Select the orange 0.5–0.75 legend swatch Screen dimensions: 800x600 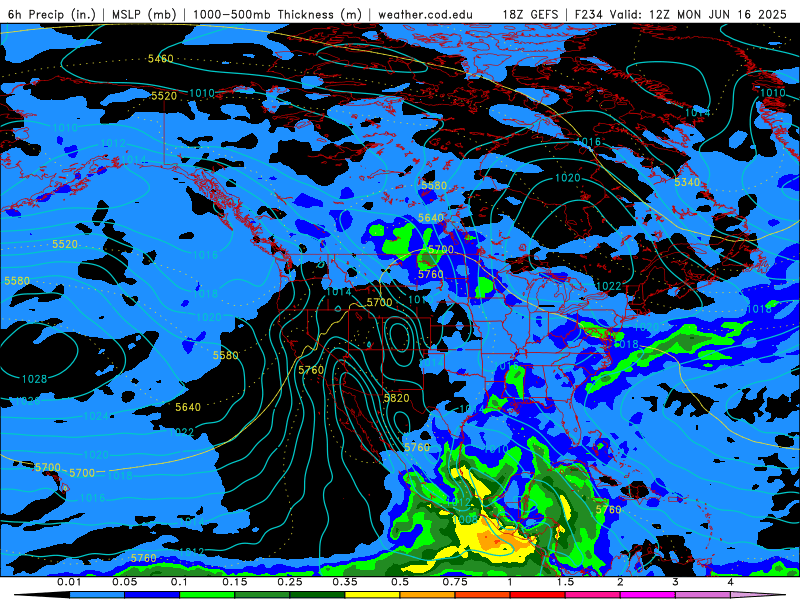point(428,595)
